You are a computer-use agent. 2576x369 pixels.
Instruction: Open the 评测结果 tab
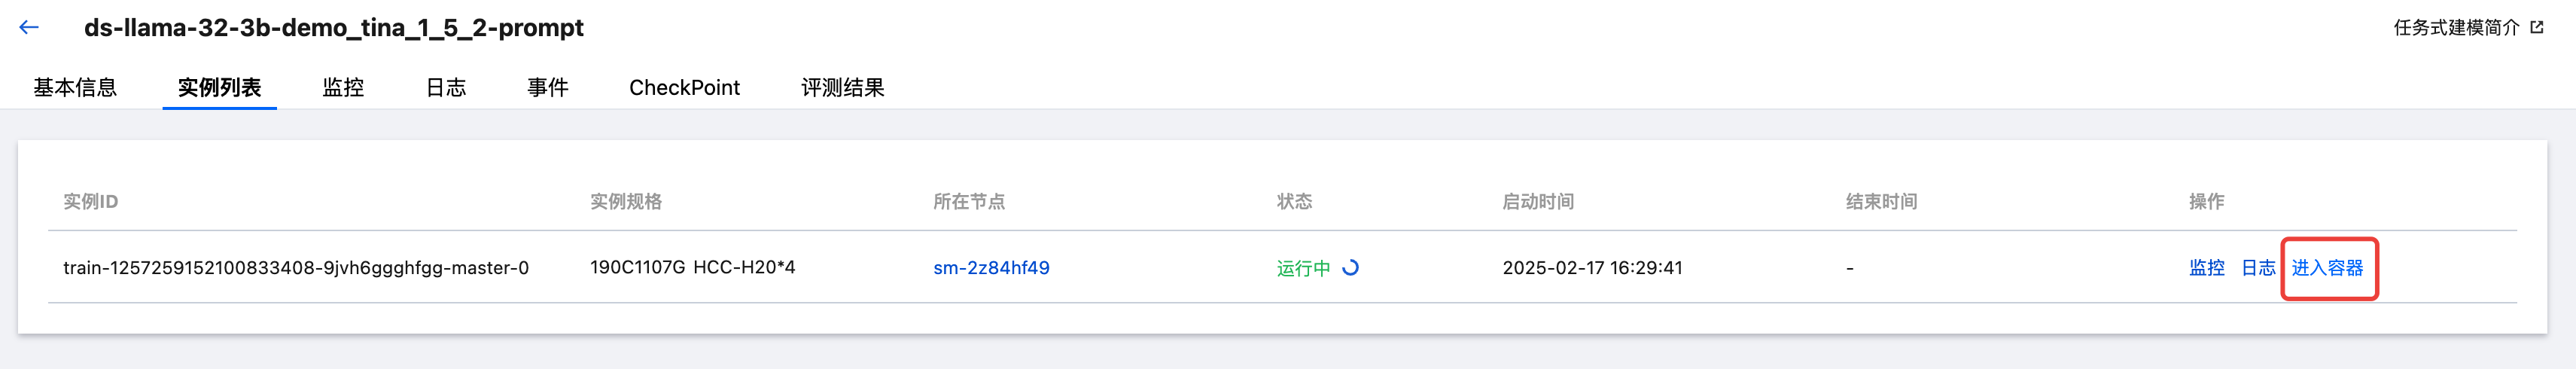[842, 87]
